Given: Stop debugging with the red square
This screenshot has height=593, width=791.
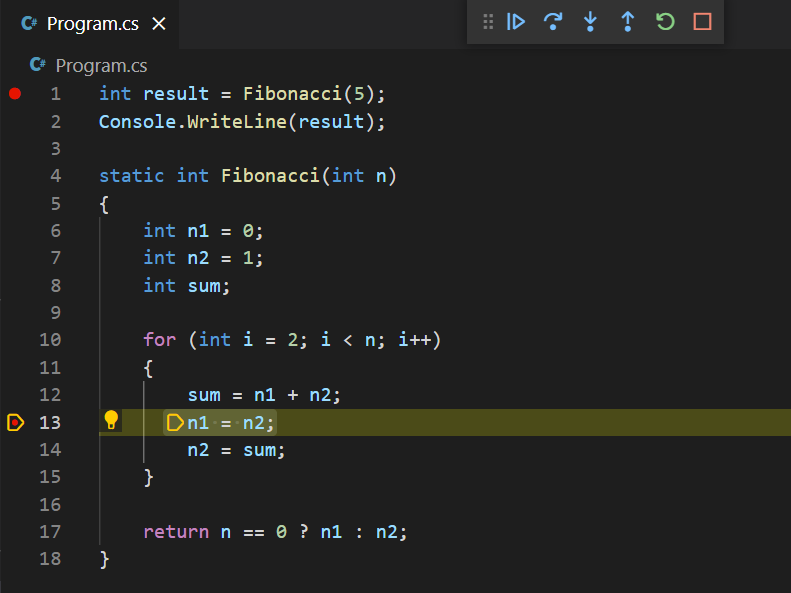Looking at the screenshot, I should tap(702, 21).
